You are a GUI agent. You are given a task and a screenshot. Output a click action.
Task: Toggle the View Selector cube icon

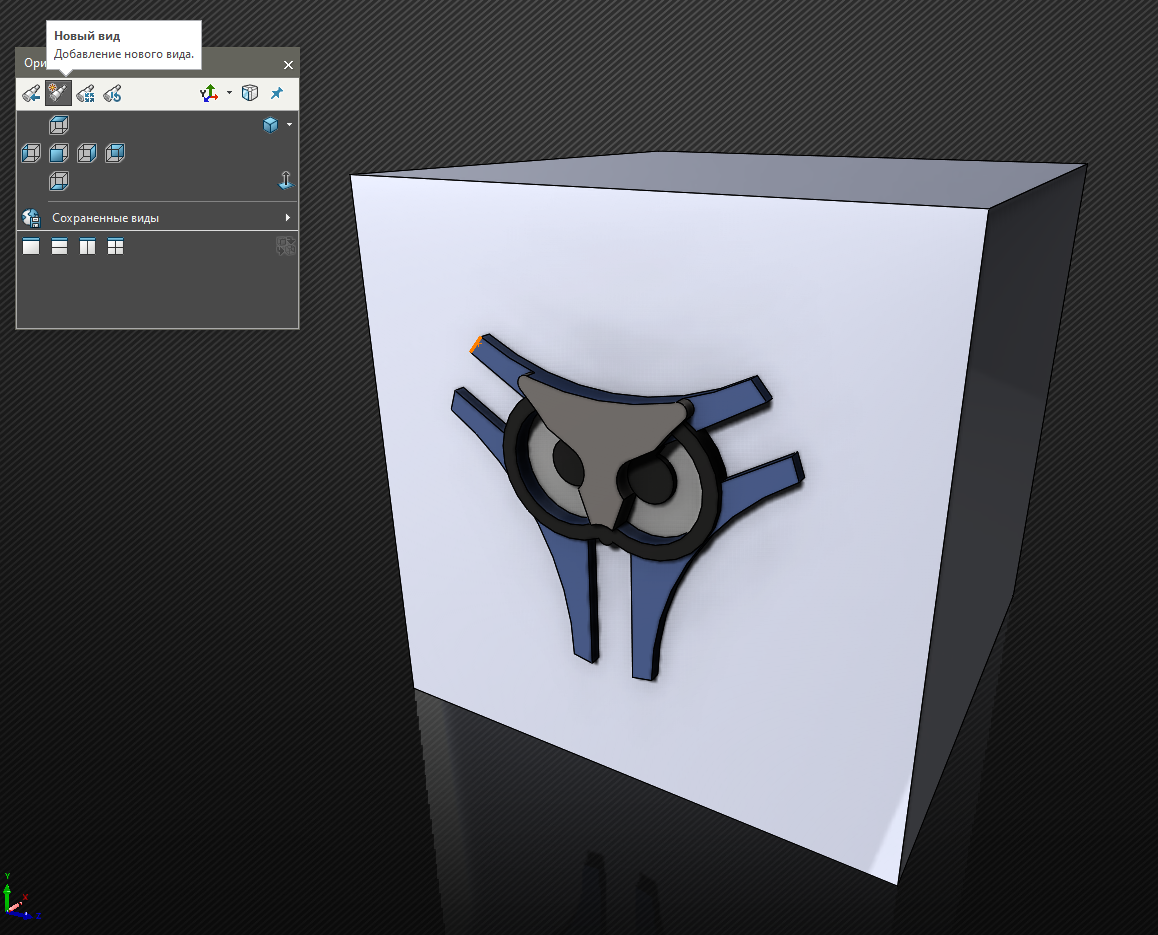tap(250, 93)
